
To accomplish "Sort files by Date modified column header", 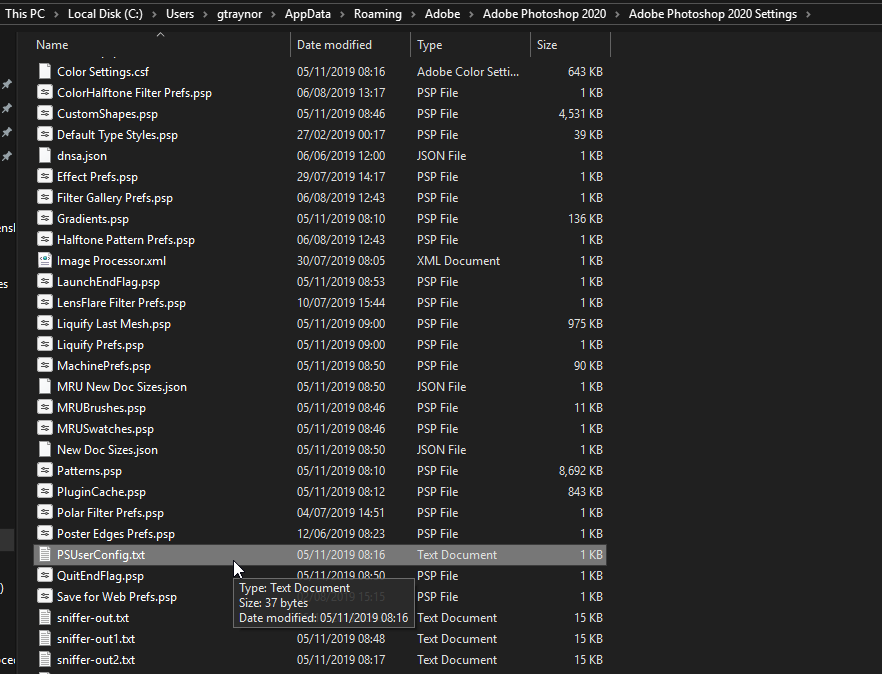I will pos(350,44).
